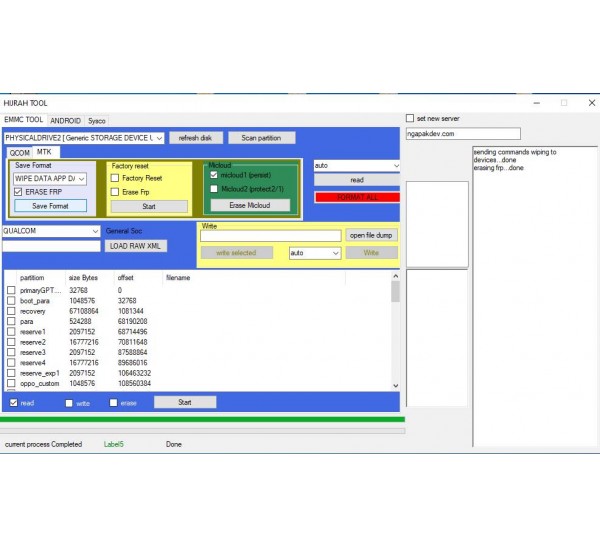This screenshot has height=548, width=600.
Task: Click Start in Factory reset group
Action: pos(149,206)
